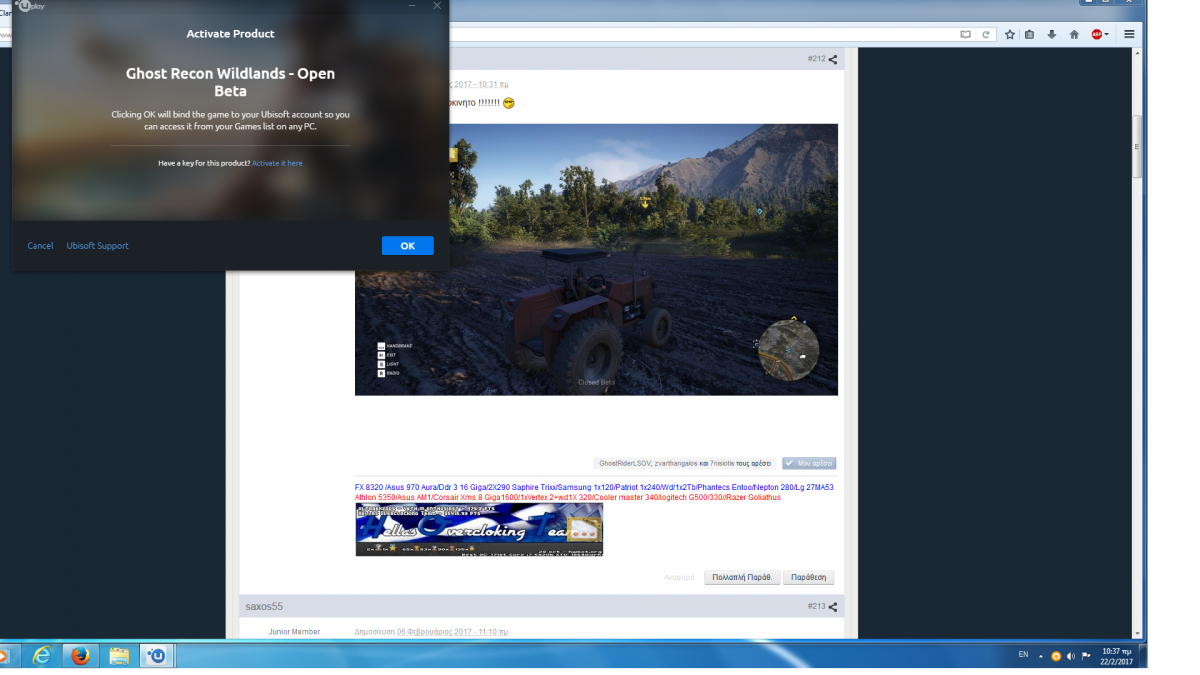Open Windows Explorer folder in taskbar
The height and width of the screenshot is (675, 1200).
[x=119, y=656]
